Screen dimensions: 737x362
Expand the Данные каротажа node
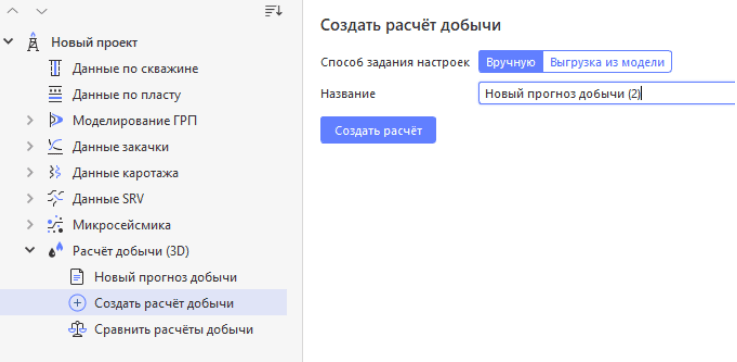tap(30, 173)
